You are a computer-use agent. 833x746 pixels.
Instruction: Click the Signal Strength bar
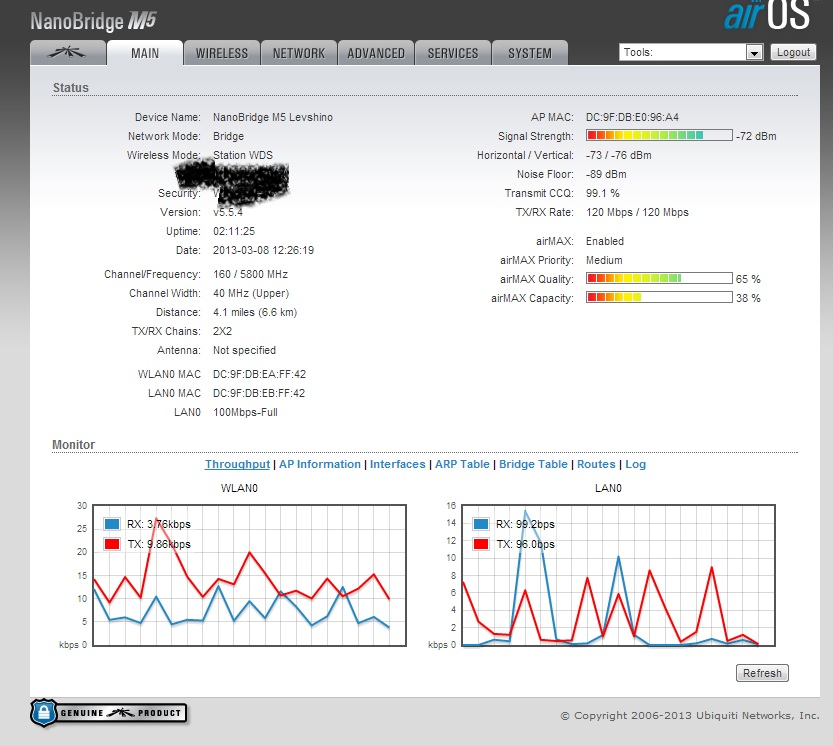tap(659, 135)
